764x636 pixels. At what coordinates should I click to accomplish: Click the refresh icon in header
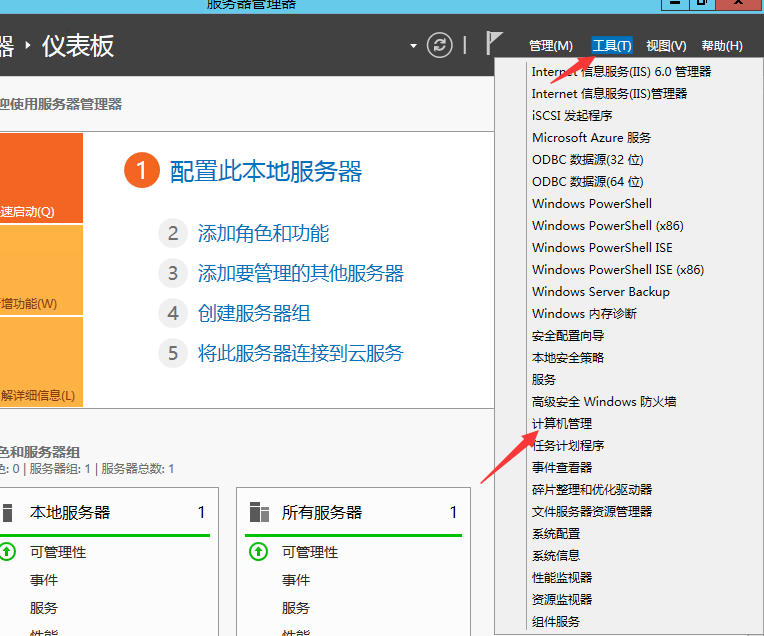coord(439,45)
